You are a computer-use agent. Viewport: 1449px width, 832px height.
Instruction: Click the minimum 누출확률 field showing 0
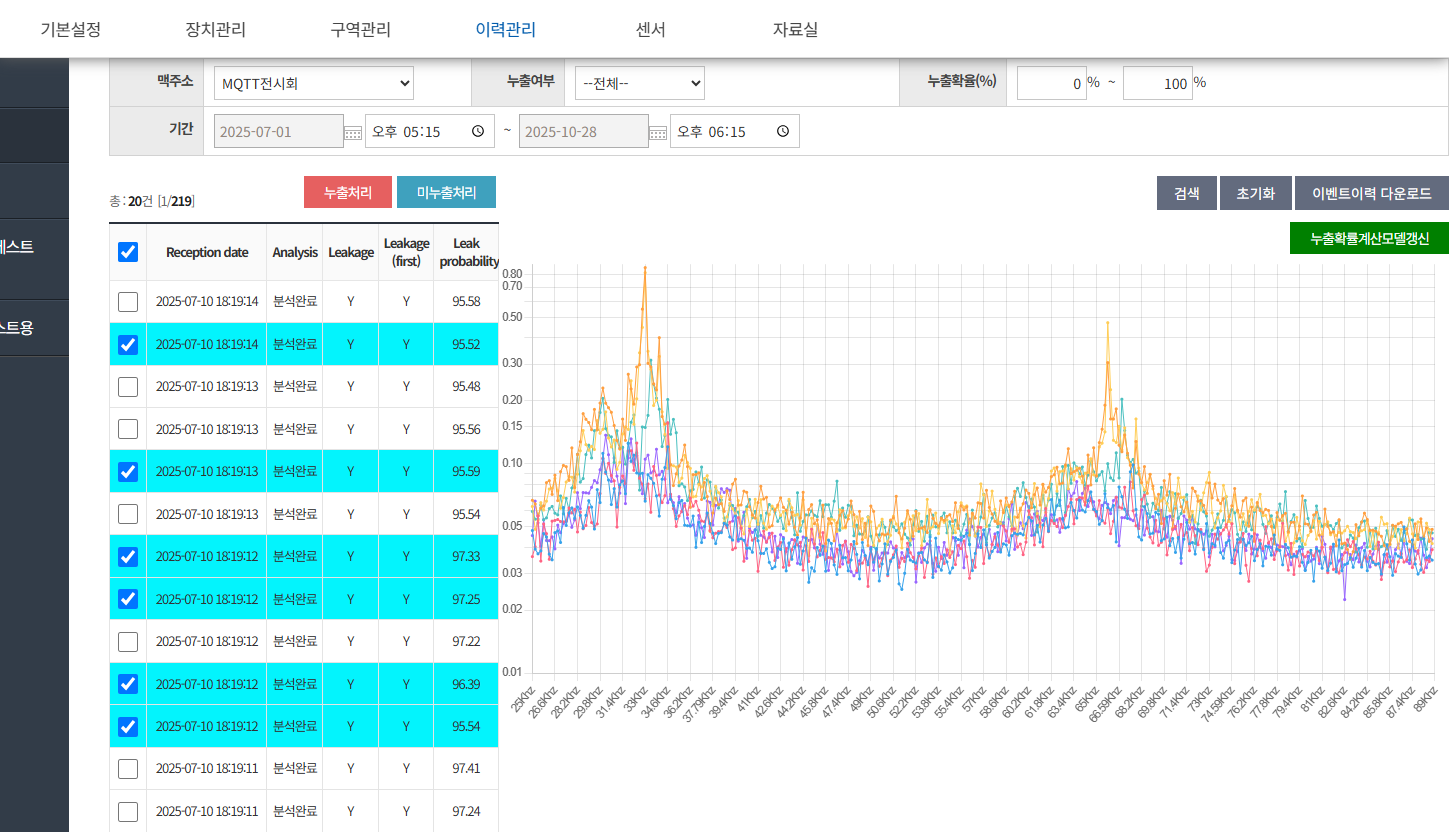(1051, 84)
